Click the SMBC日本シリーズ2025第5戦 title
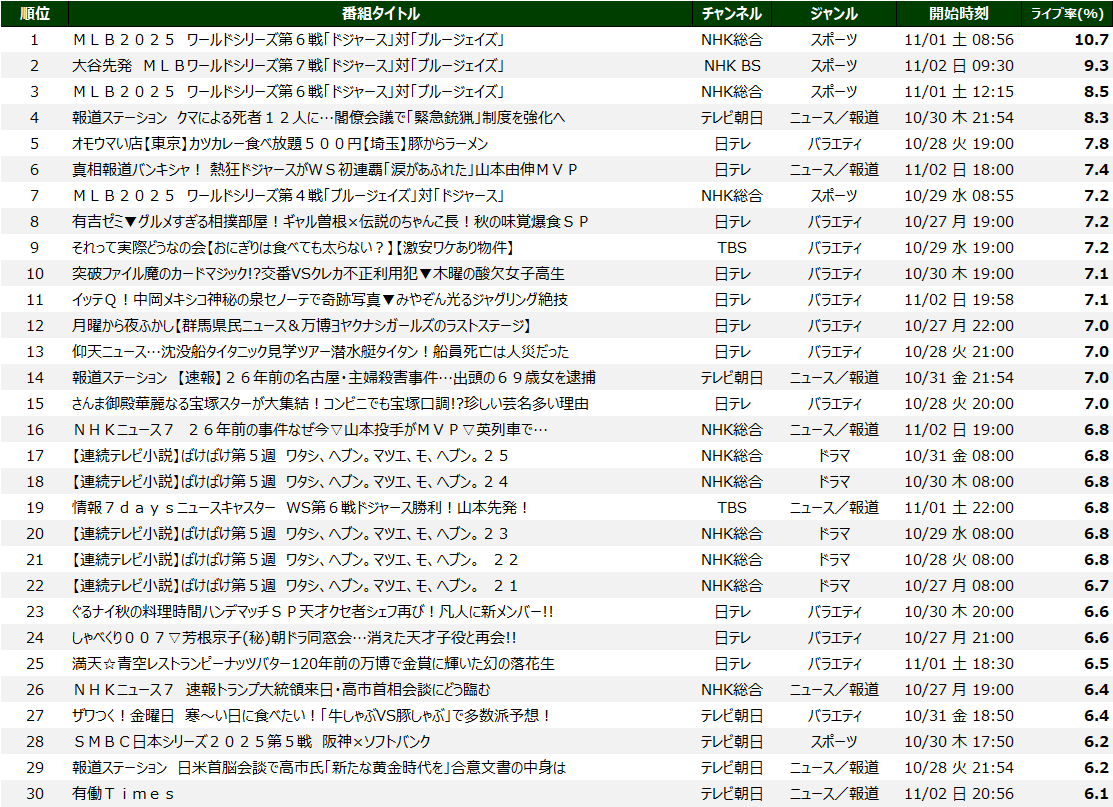Viewport: 1113px width, 807px height. click(x=252, y=742)
